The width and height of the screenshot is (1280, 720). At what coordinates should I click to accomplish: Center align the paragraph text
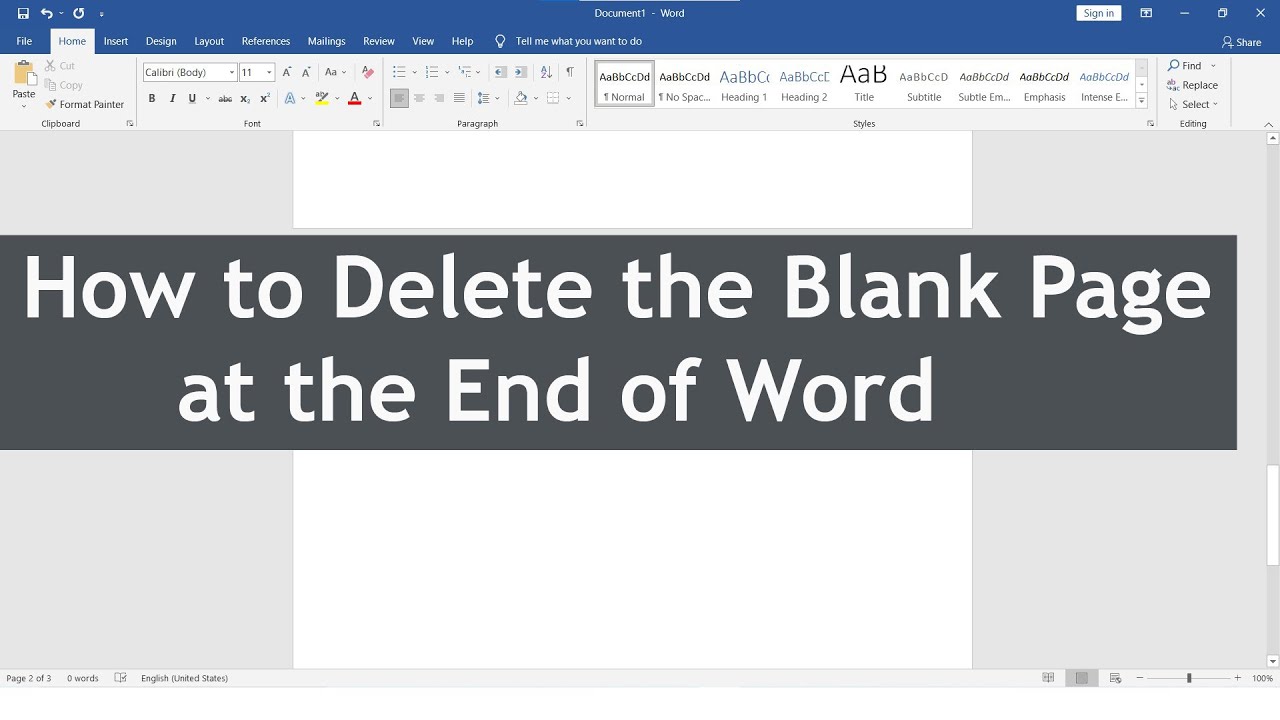(419, 98)
